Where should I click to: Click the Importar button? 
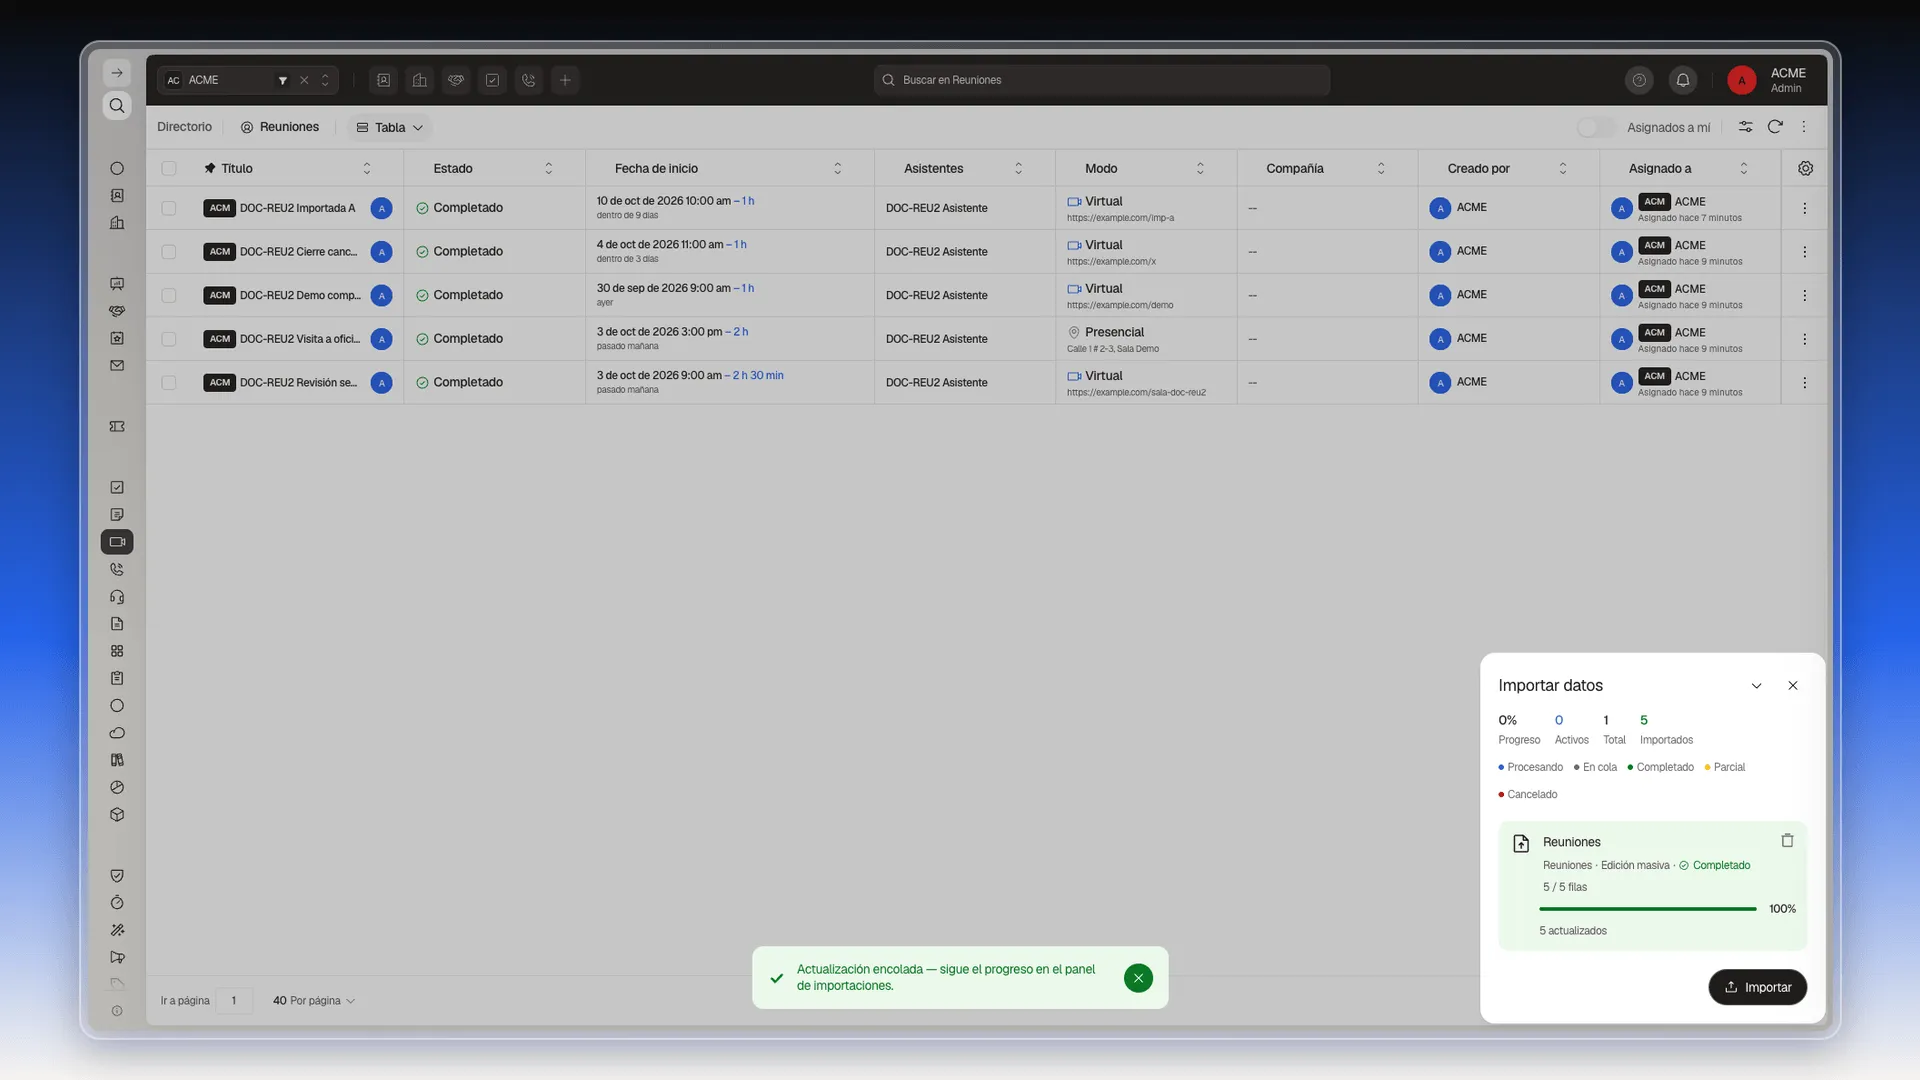click(x=1757, y=987)
